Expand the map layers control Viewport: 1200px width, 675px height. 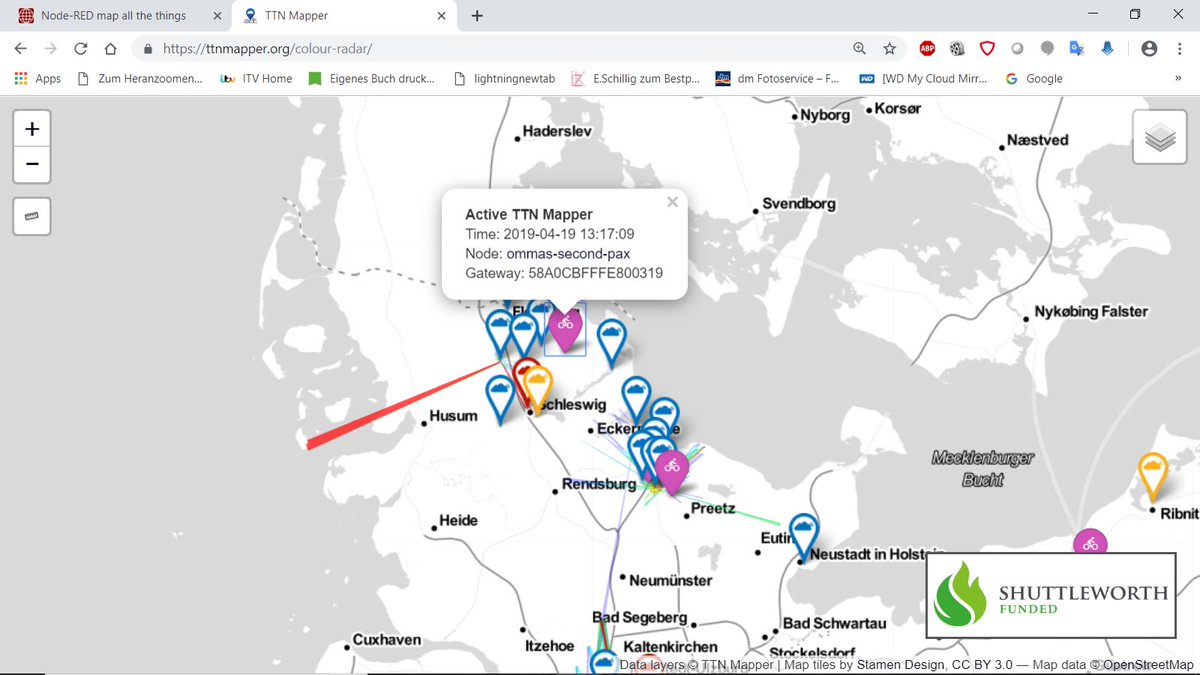pyautogui.click(x=1159, y=137)
